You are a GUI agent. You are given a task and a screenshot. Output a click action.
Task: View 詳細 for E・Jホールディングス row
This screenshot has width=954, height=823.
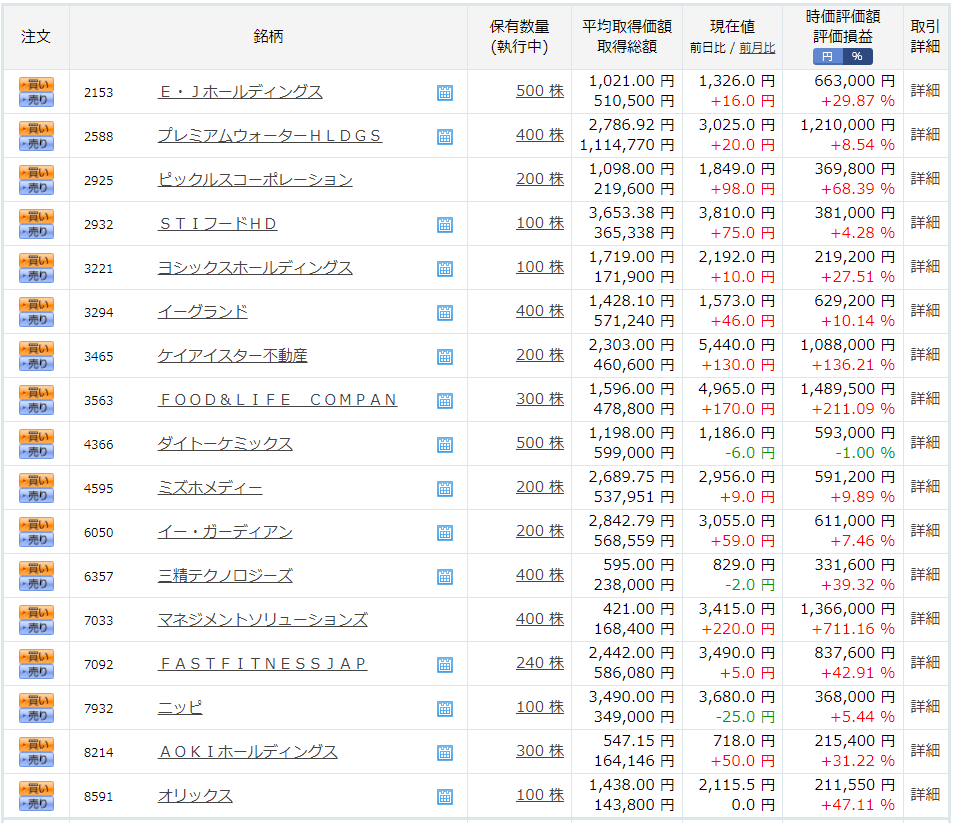pyautogui.click(x=925, y=91)
